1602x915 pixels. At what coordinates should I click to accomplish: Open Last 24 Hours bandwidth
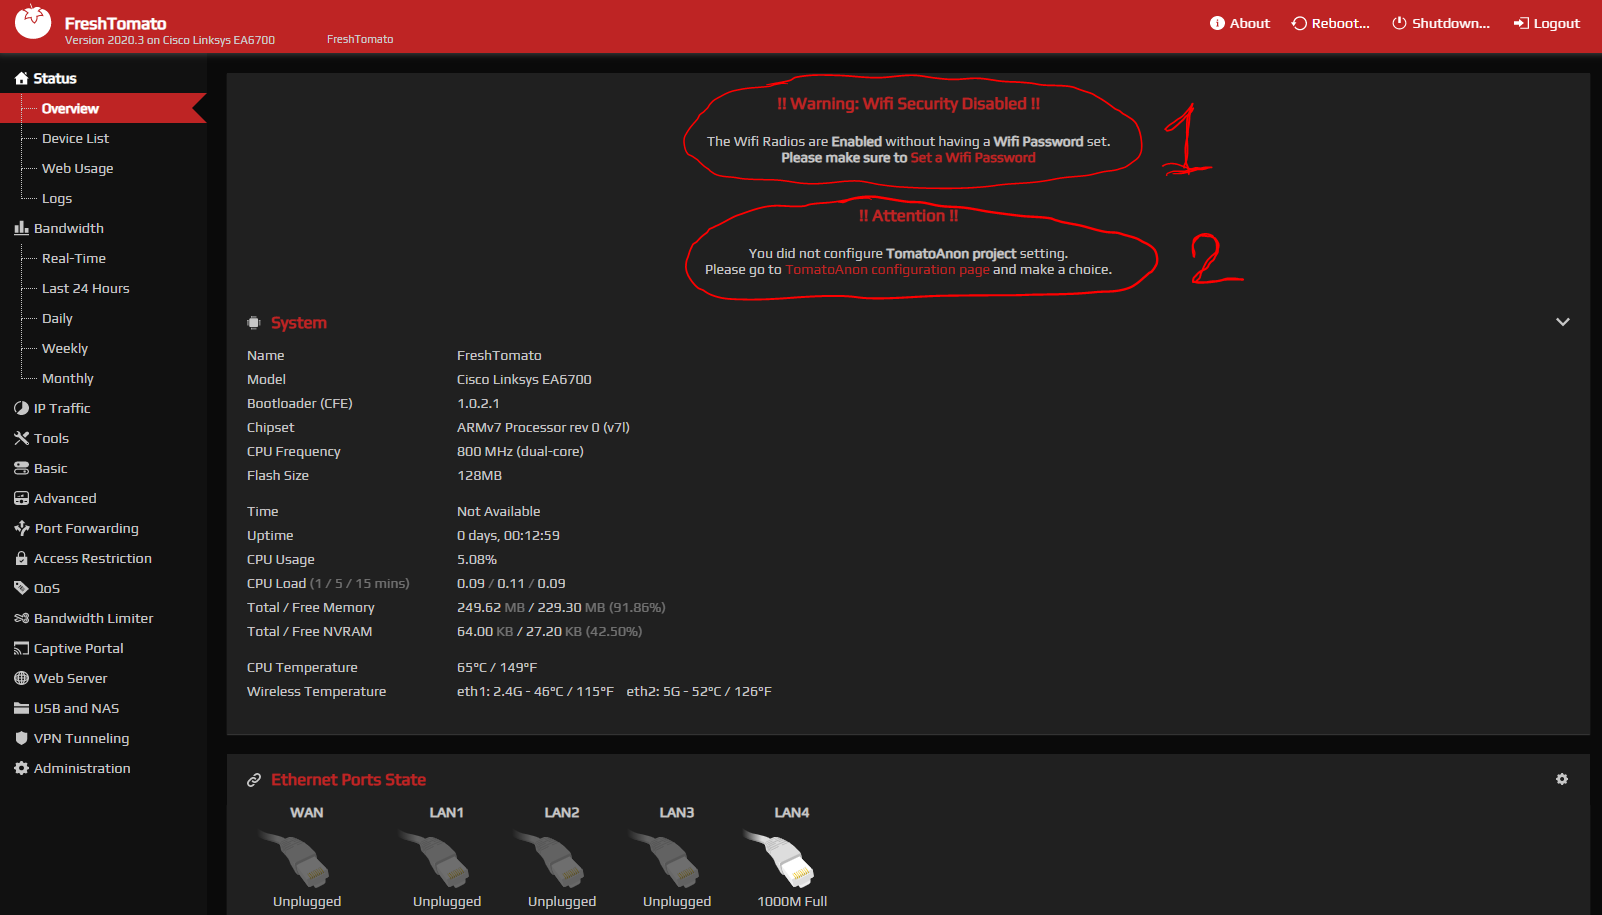(85, 288)
